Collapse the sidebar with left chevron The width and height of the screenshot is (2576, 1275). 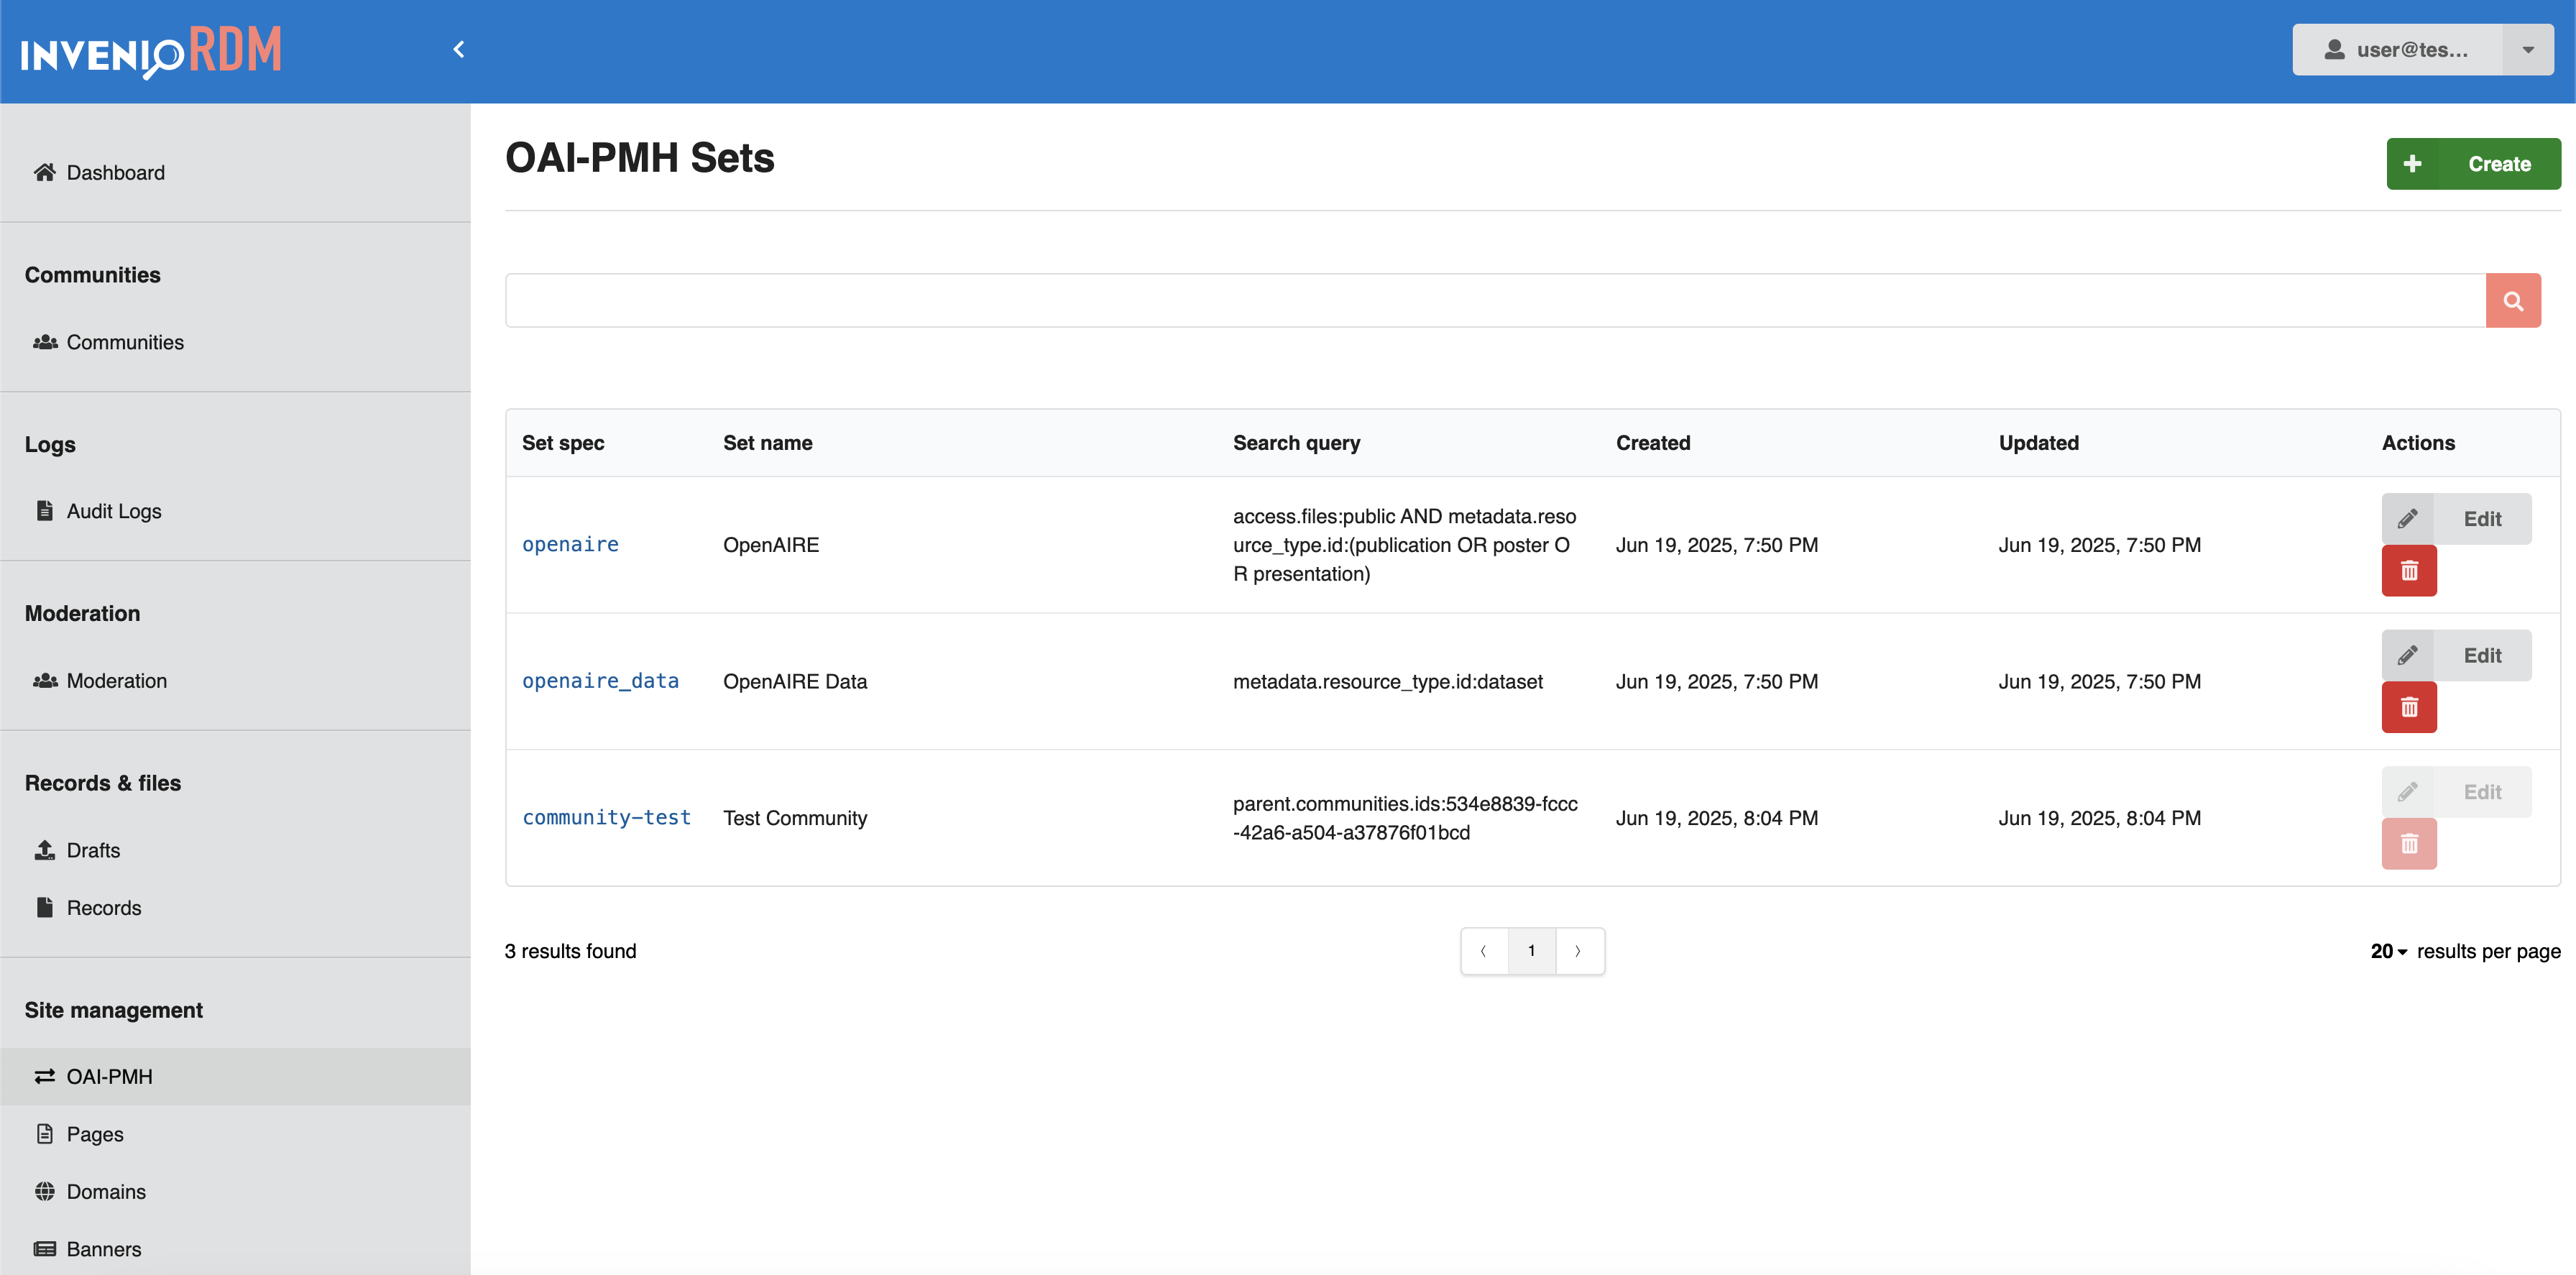[x=459, y=49]
